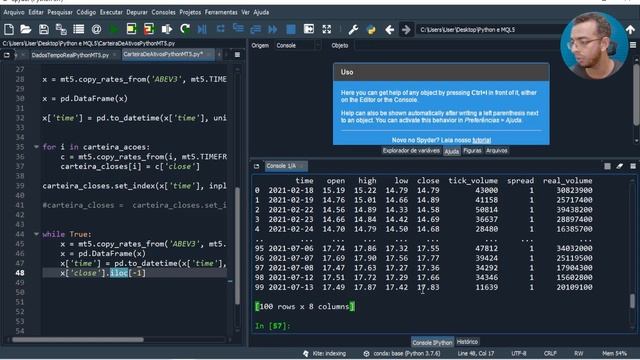The height and width of the screenshot is (360, 640).
Task: Run the current selection or line
Action: tap(167, 29)
